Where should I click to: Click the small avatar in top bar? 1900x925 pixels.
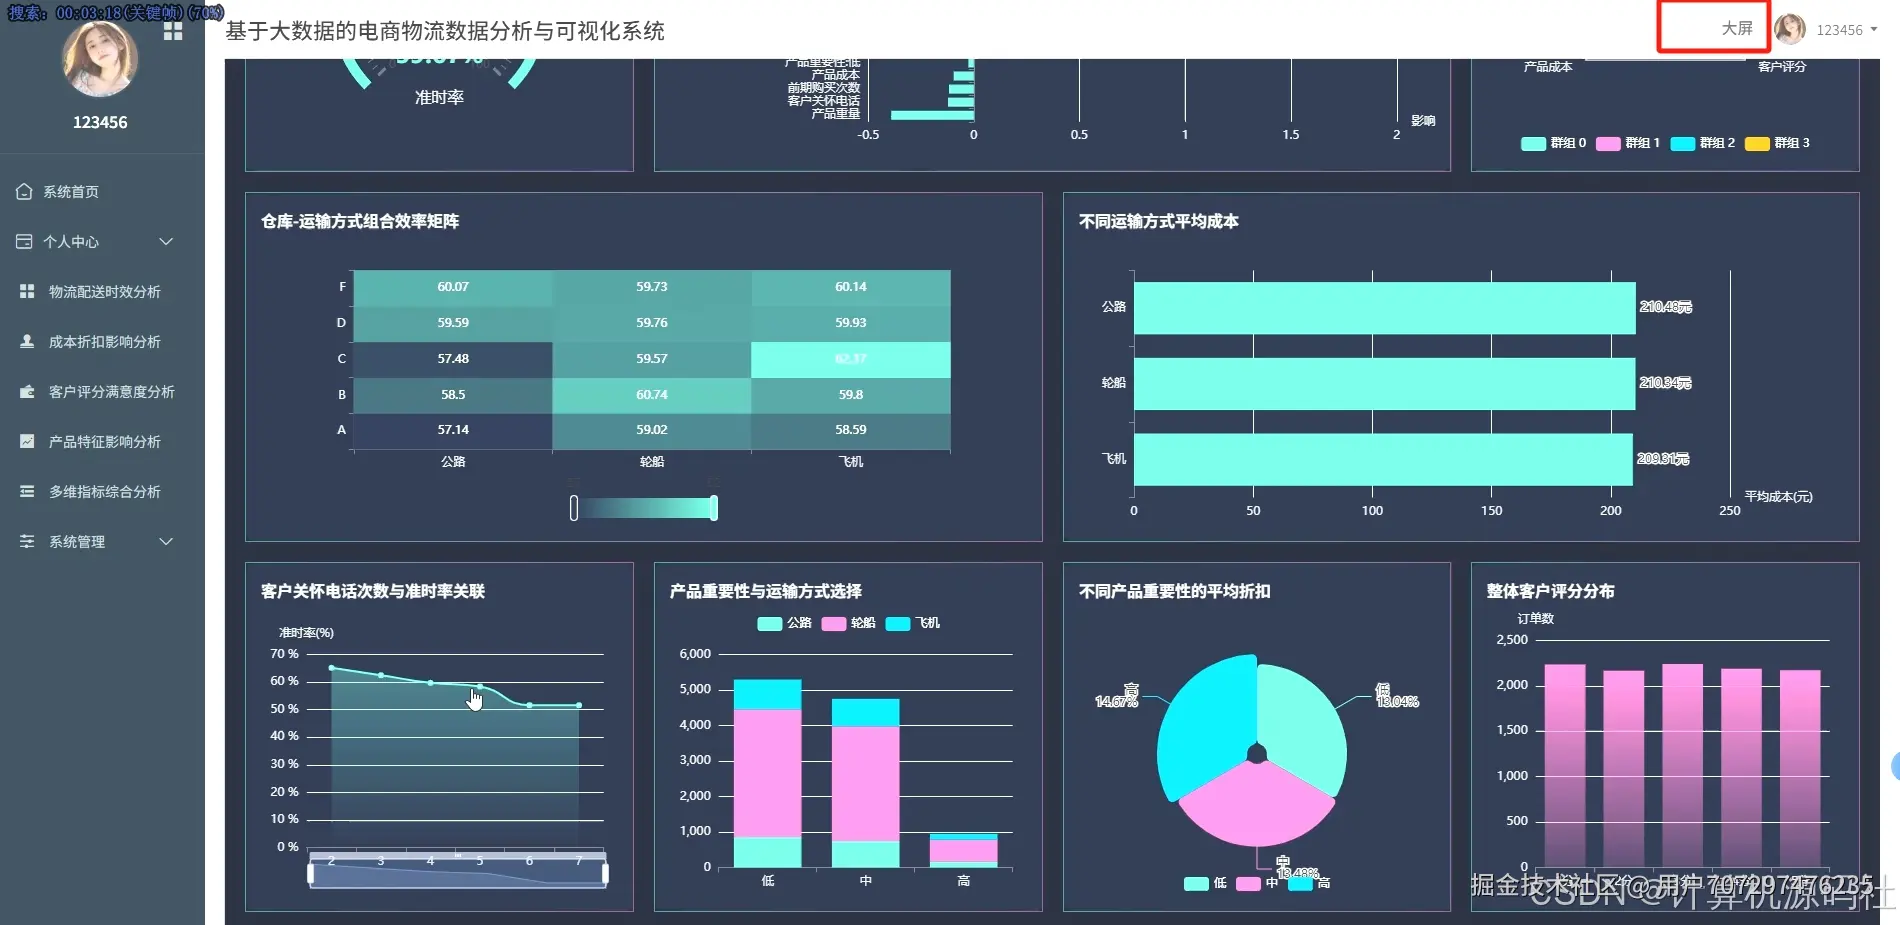(1790, 29)
